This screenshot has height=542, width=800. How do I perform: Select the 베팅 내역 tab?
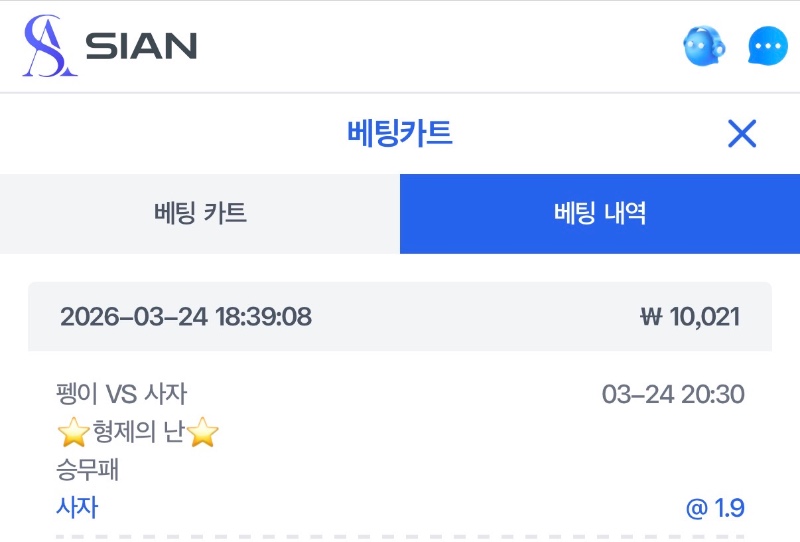[x=600, y=213]
